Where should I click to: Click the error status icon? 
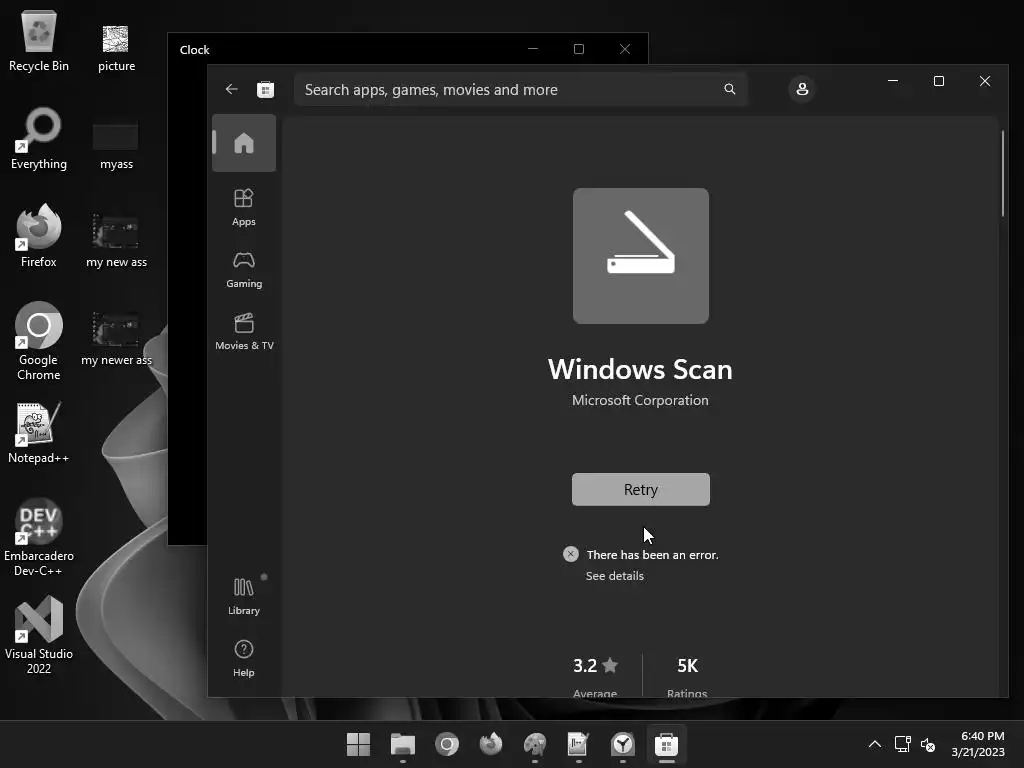[570, 554]
